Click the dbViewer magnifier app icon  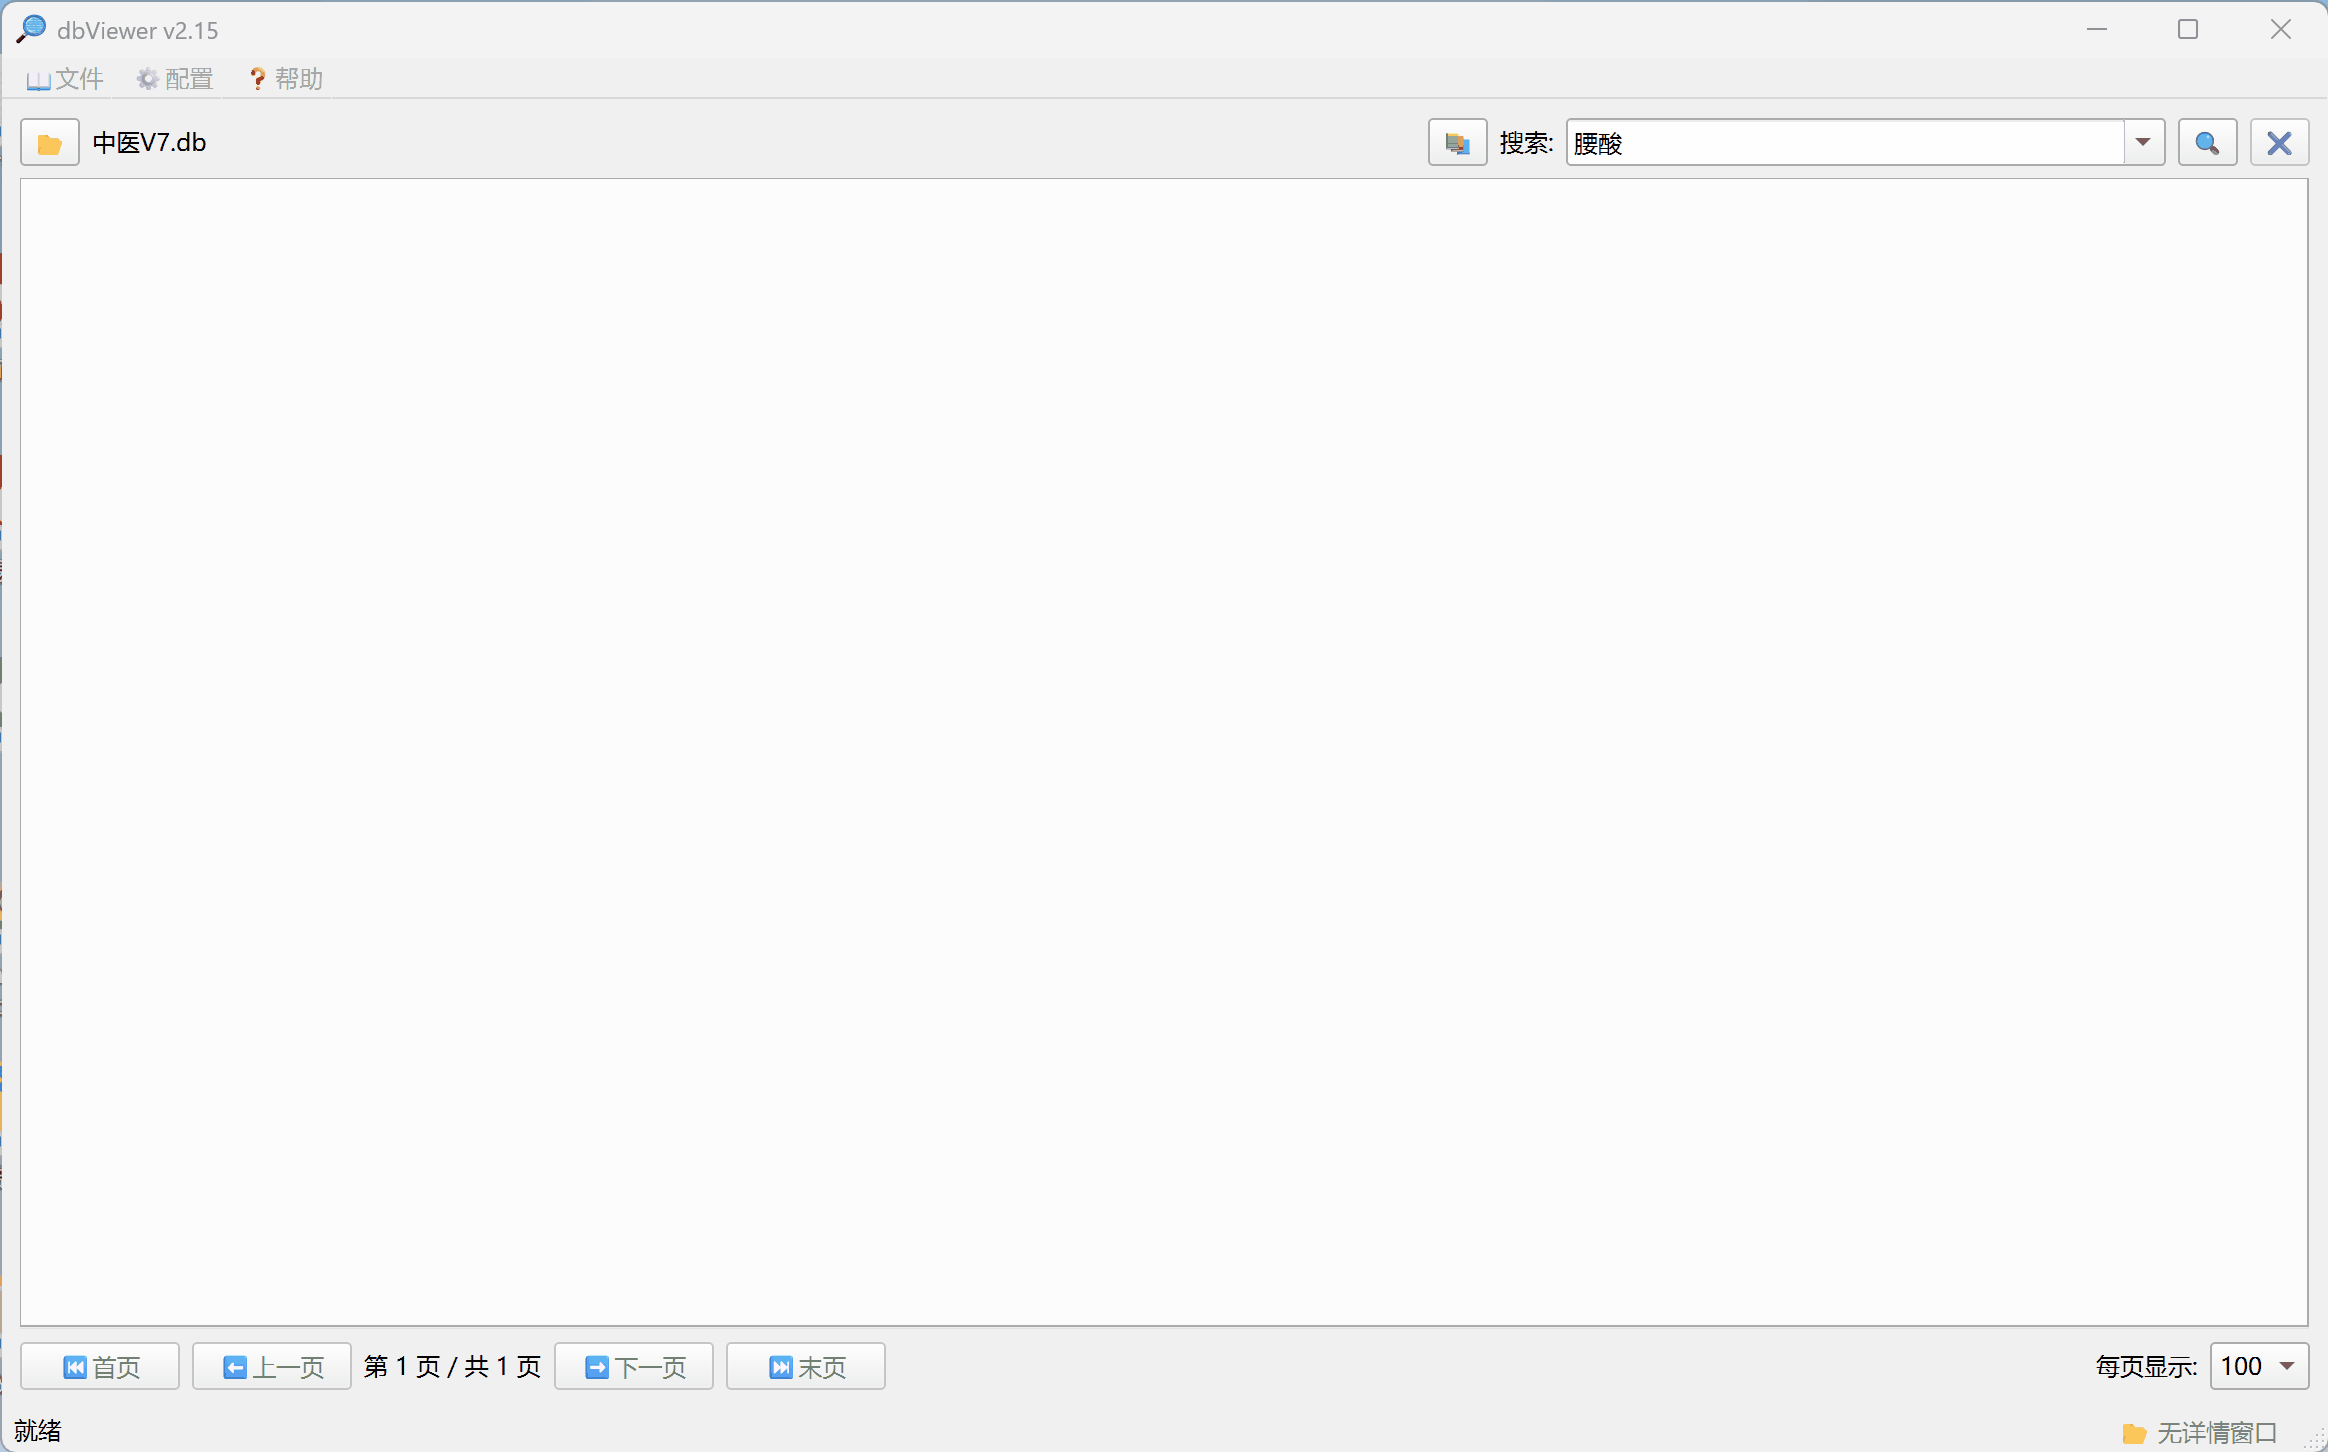[x=31, y=29]
